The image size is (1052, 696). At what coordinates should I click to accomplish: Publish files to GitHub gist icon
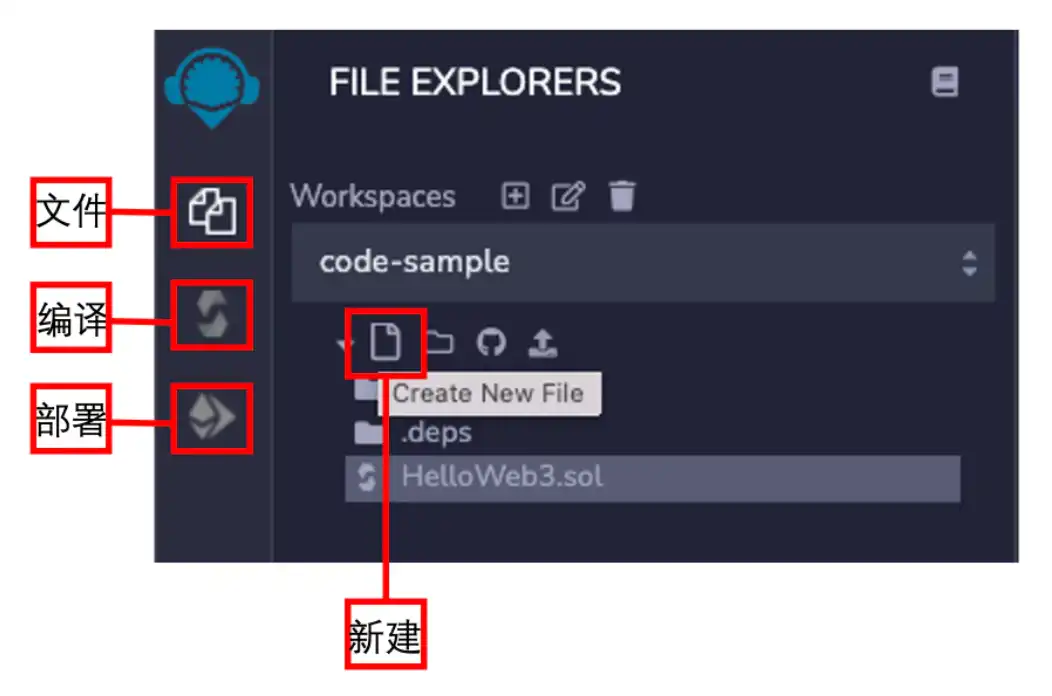point(491,342)
